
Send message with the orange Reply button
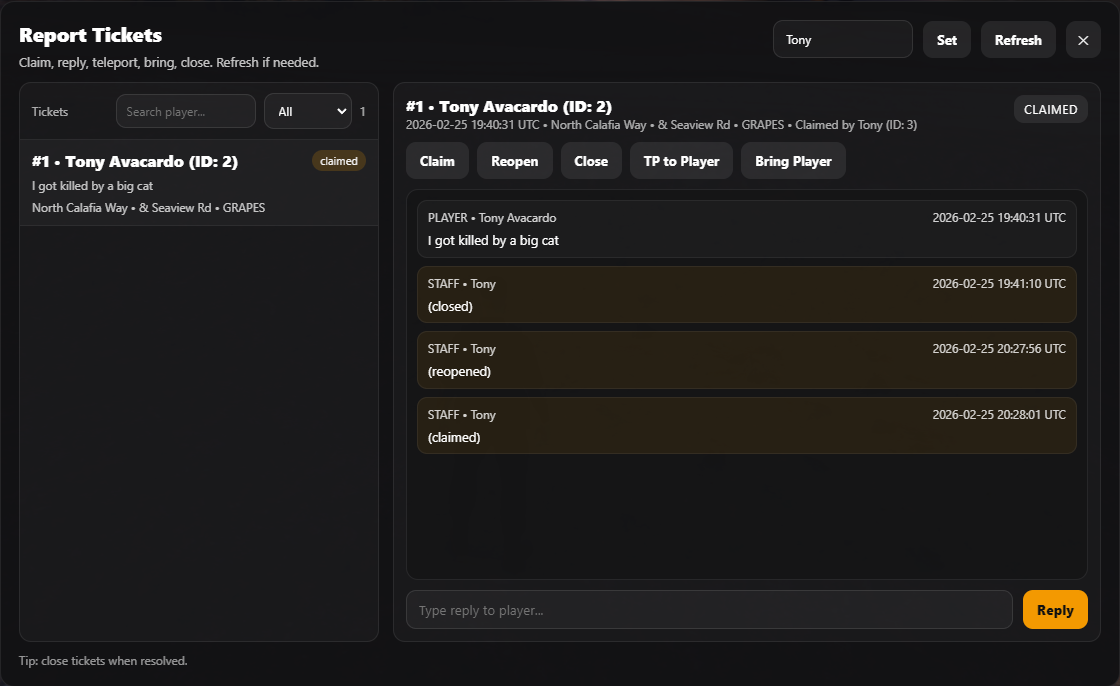pyautogui.click(x=1055, y=610)
